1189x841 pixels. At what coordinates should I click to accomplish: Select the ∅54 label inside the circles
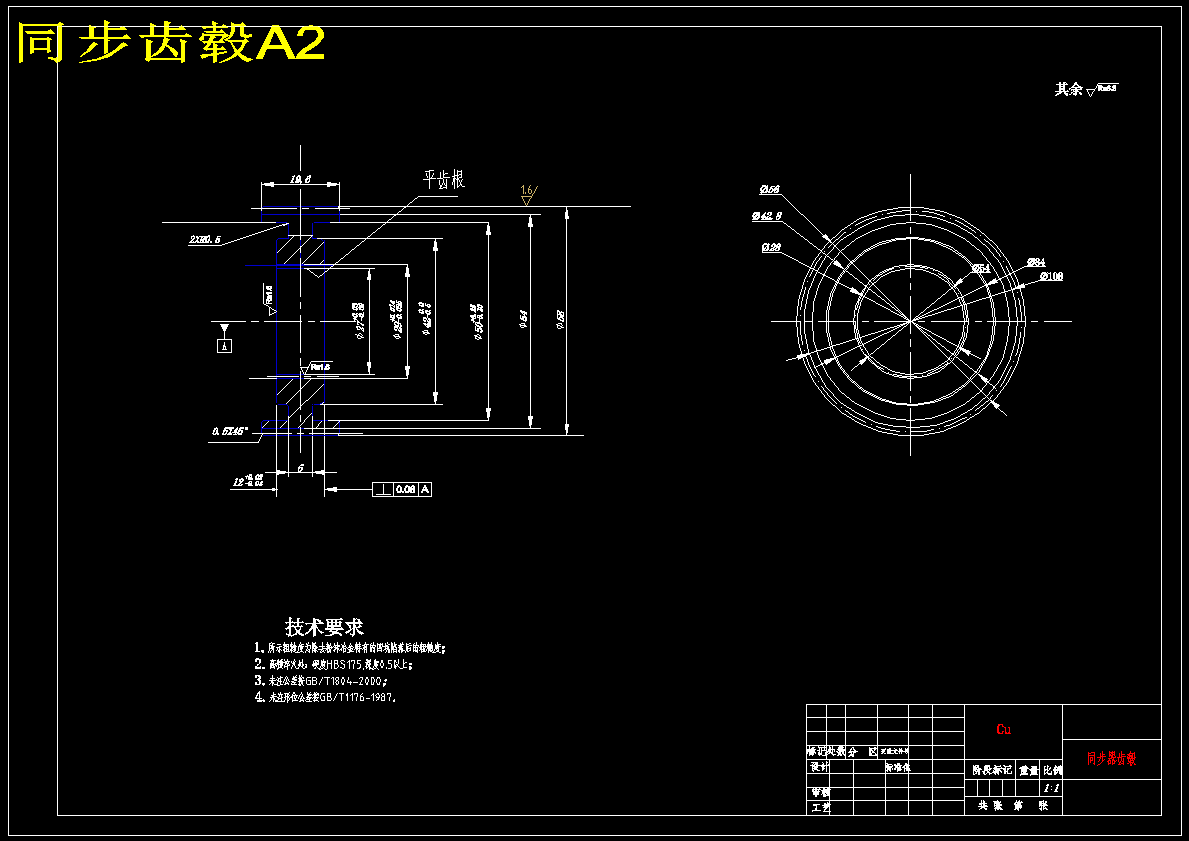(981, 268)
